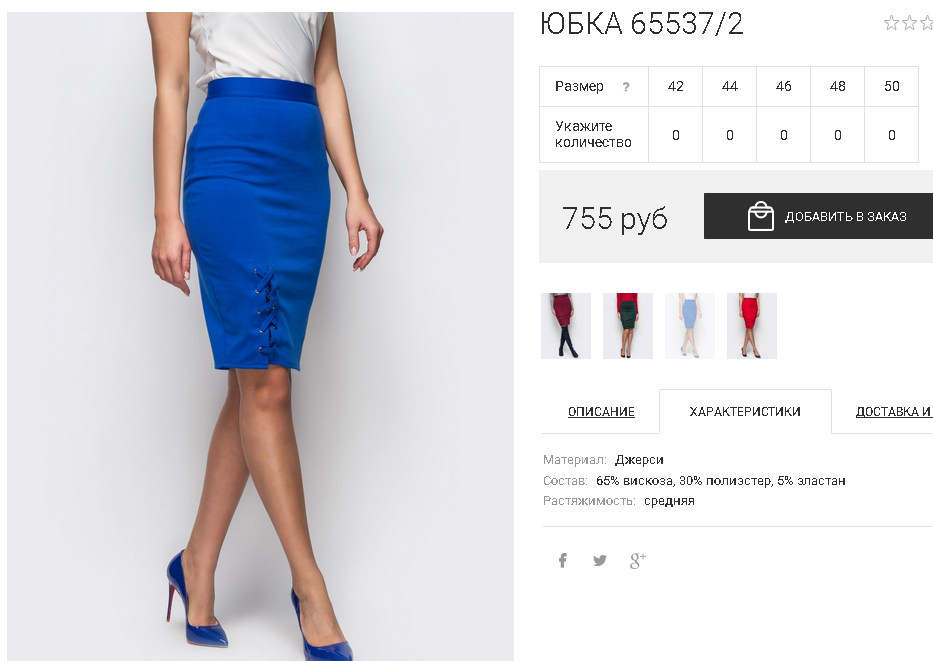Click quantity field for size 50

(x=891, y=135)
